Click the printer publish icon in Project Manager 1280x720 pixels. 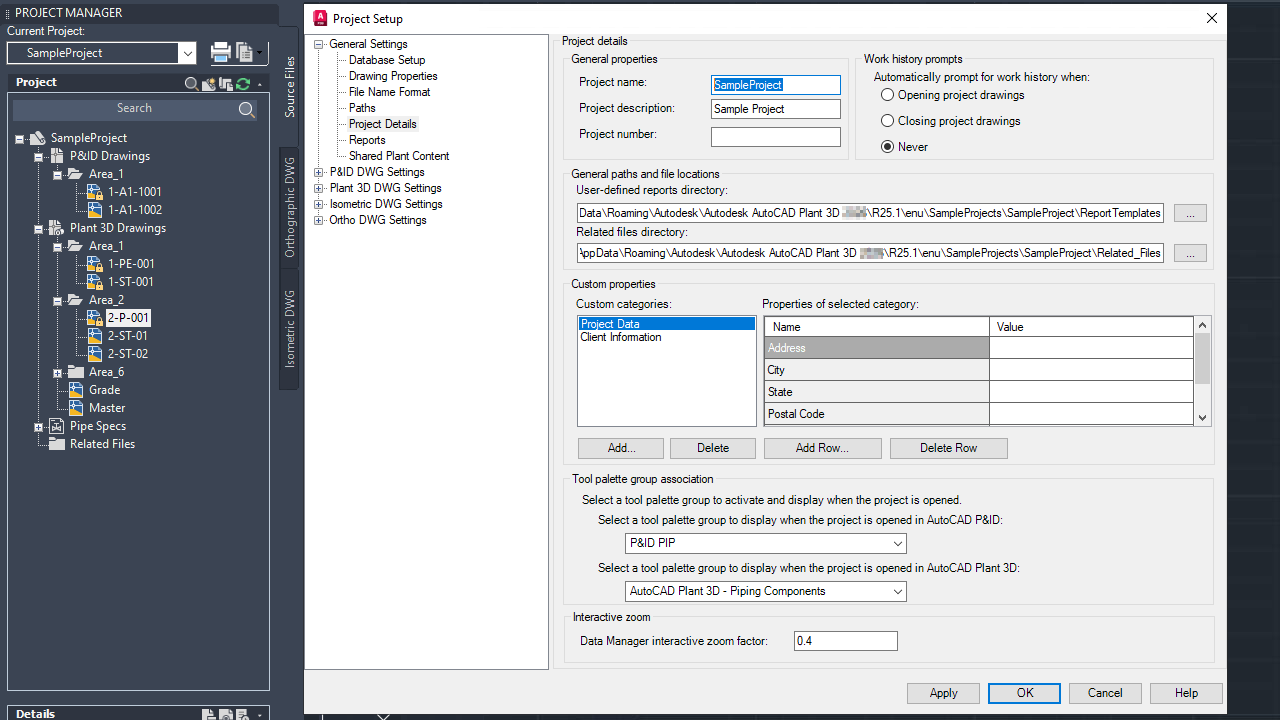pyautogui.click(x=221, y=53)
